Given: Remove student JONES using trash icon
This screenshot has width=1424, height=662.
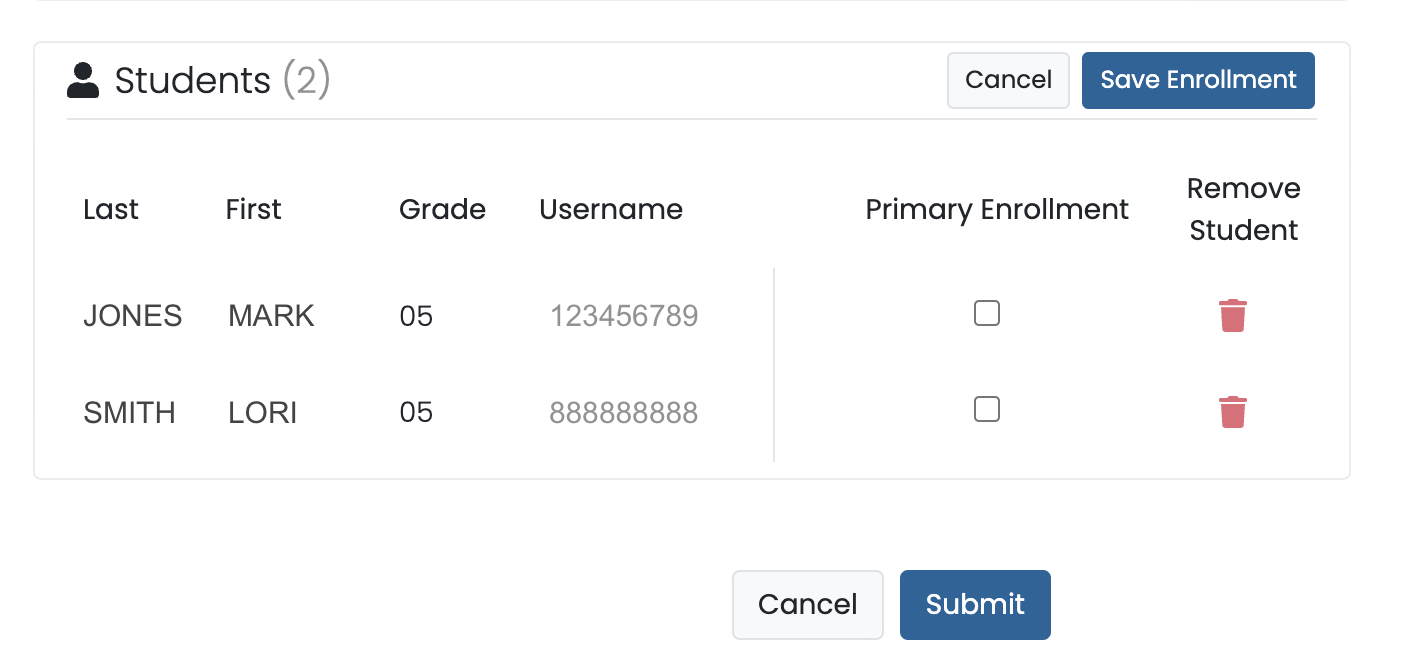Looking at the screenshot, I should click(1232, 315).
